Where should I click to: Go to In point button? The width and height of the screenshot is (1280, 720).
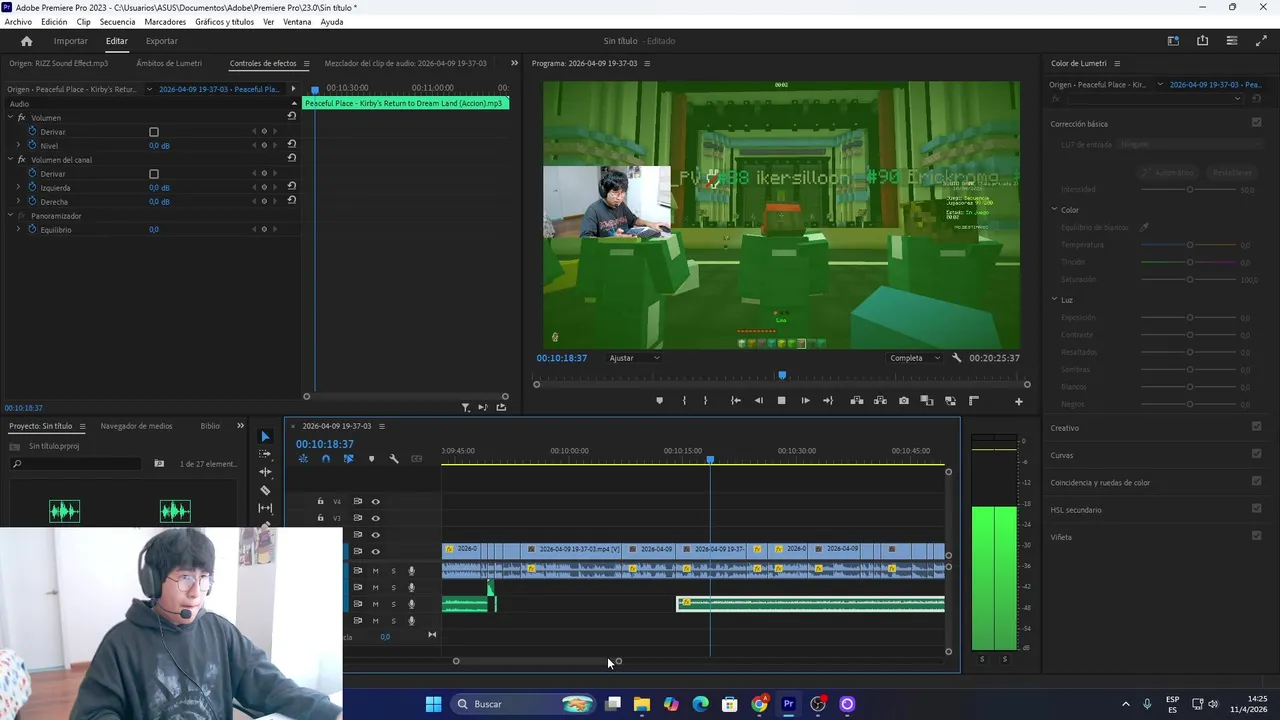(x=736, y=401)
